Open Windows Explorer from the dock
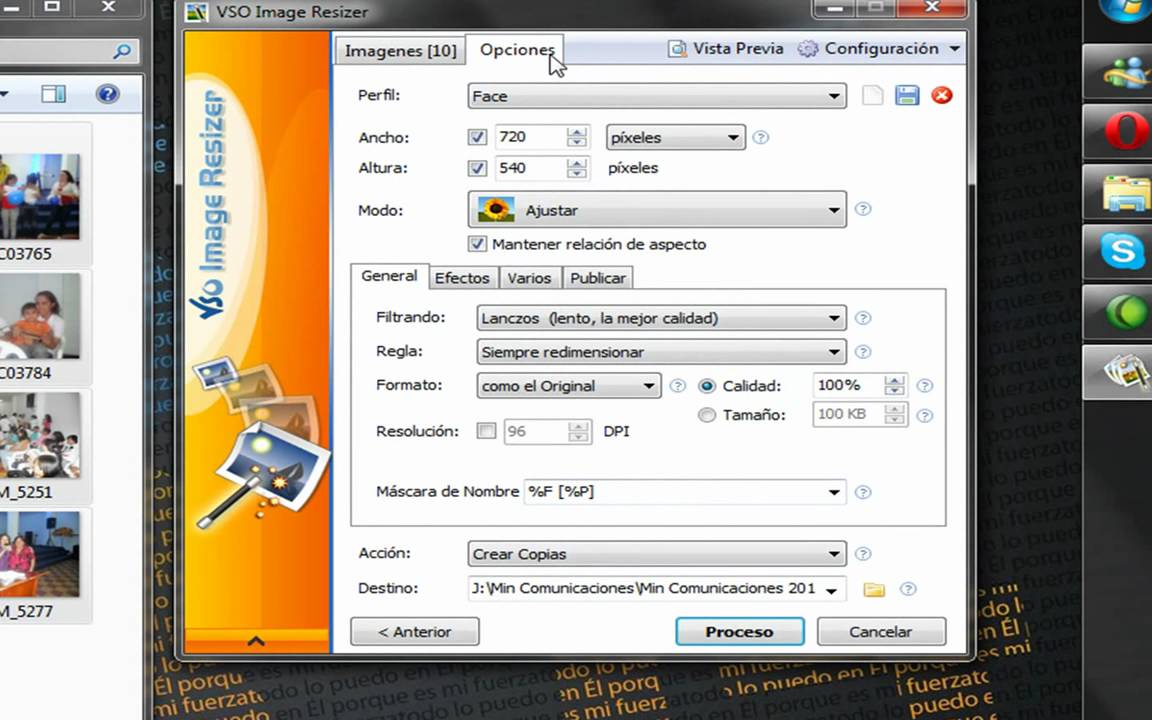 1126,192
